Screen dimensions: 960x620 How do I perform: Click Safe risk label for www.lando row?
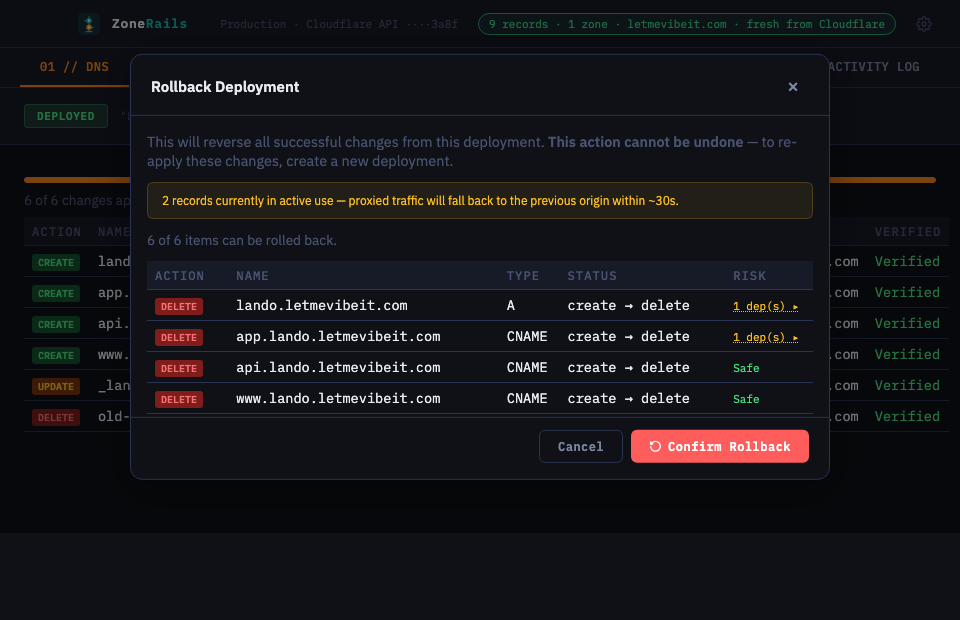[746, 399]
